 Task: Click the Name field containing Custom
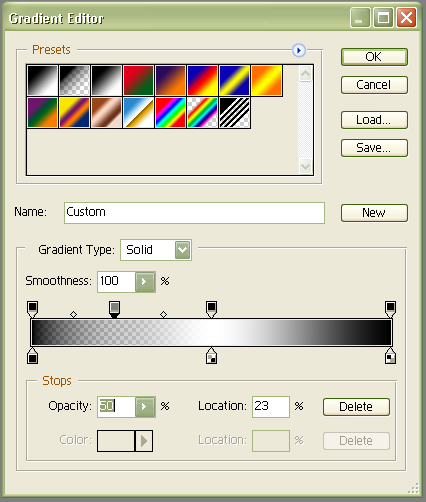194,213
